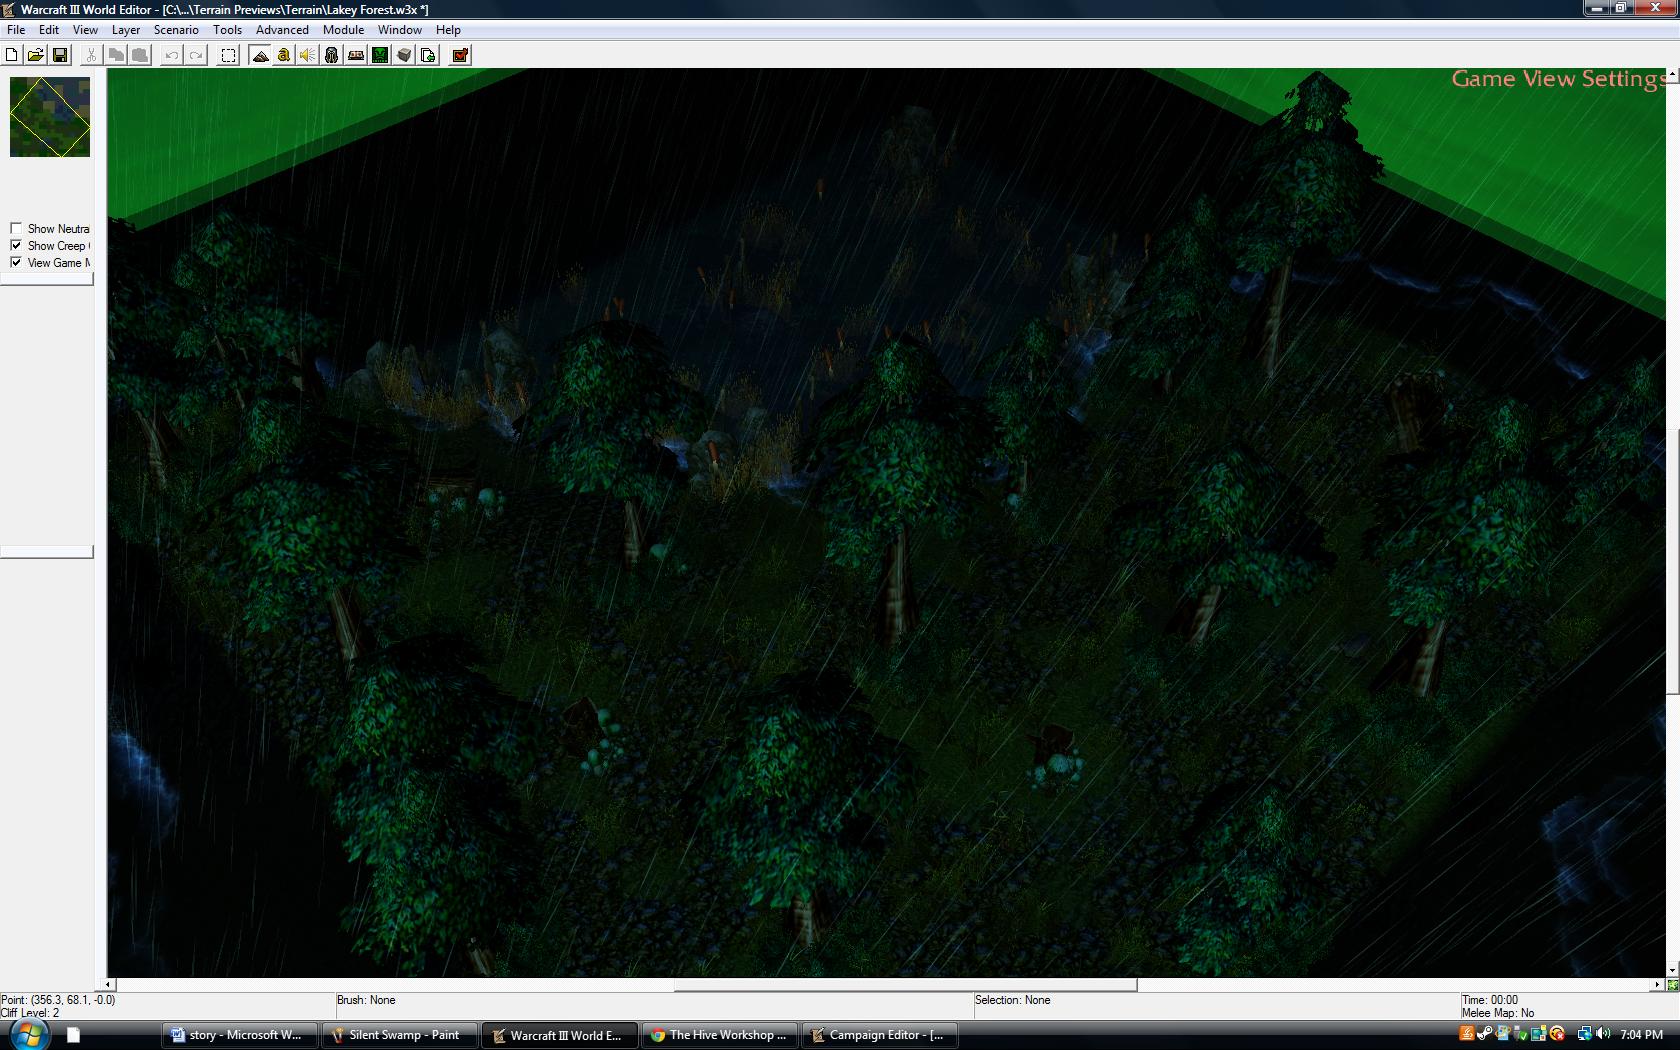
Task: Activate the dashed Selection Brush tool
Action: coord(229,55)
